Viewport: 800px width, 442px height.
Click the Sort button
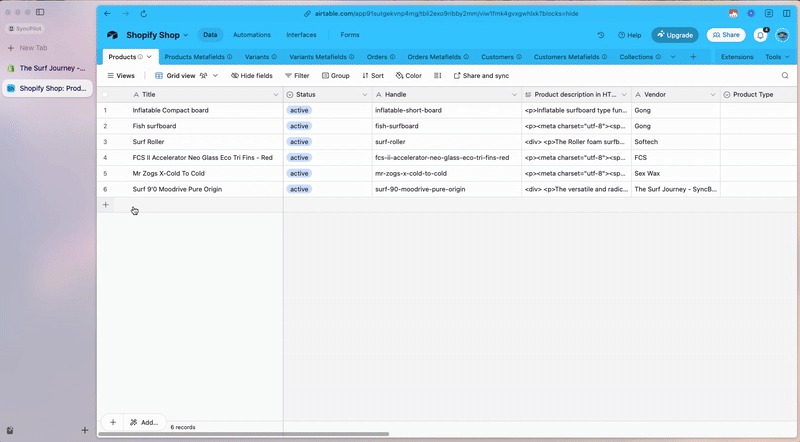click(372, 76)
